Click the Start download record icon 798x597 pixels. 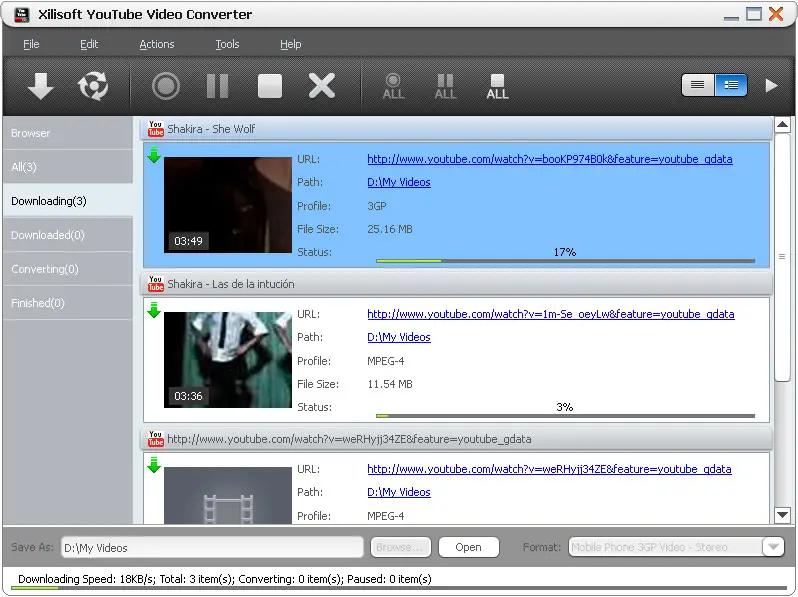166,86
